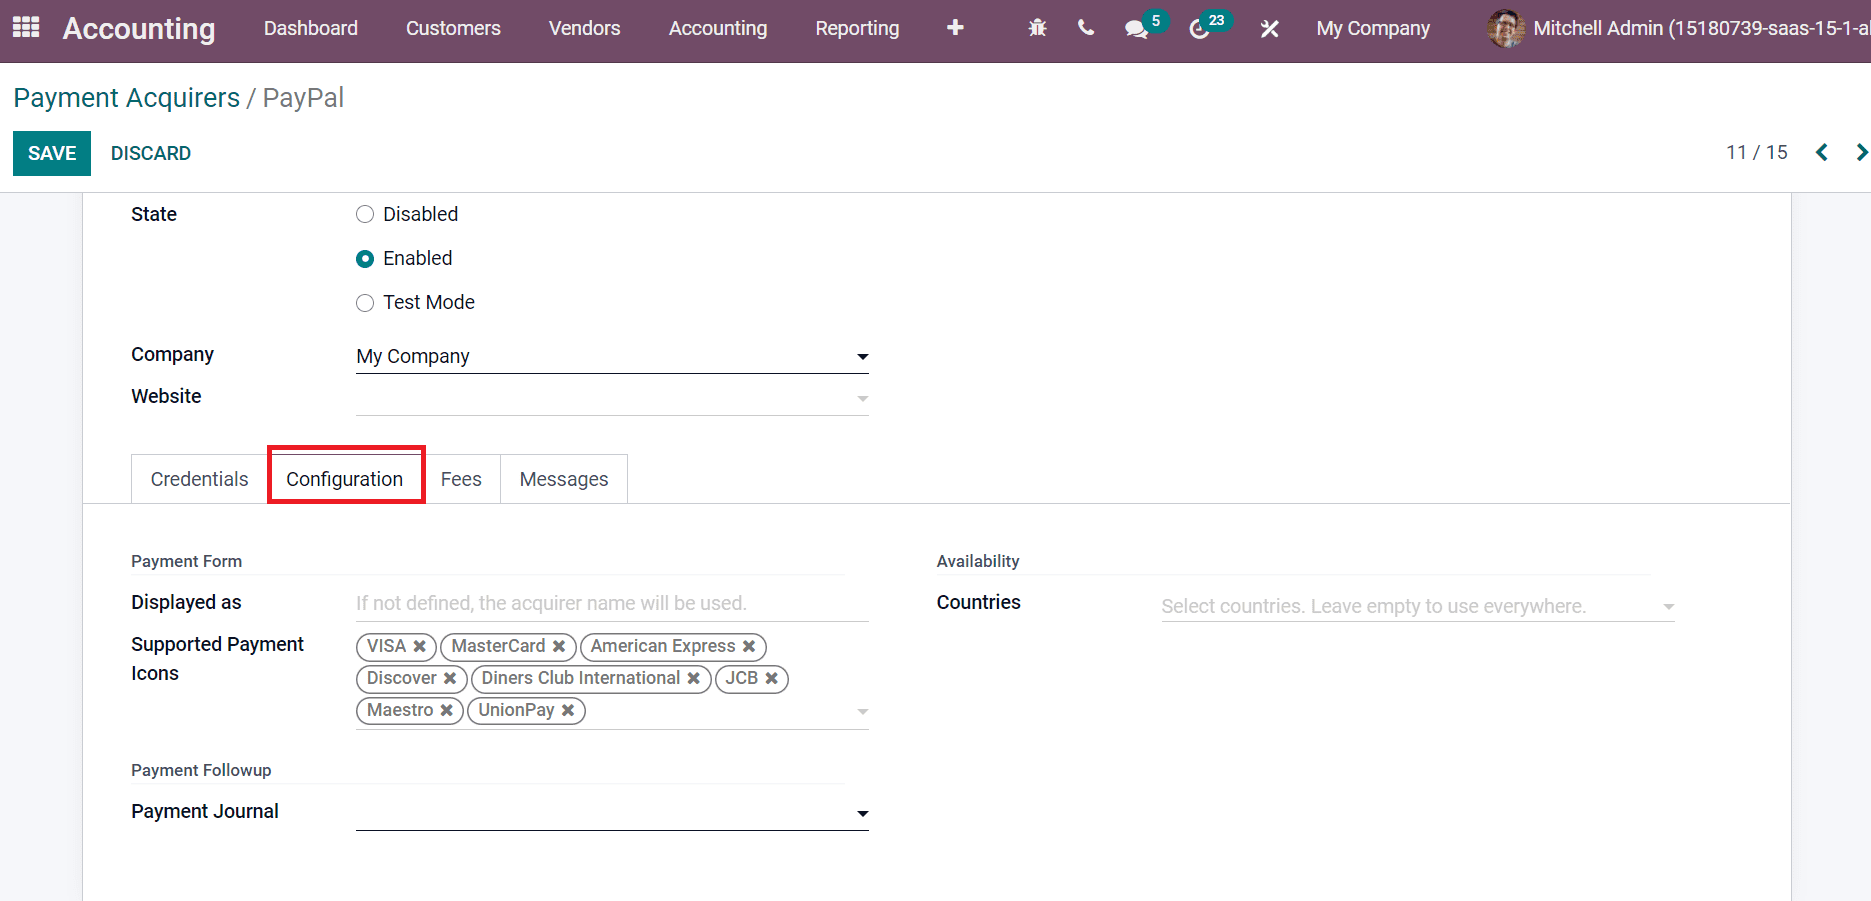Click the tools wrench icon
The height and width of the screenshot is (901, 1871).
(1269, 29)
